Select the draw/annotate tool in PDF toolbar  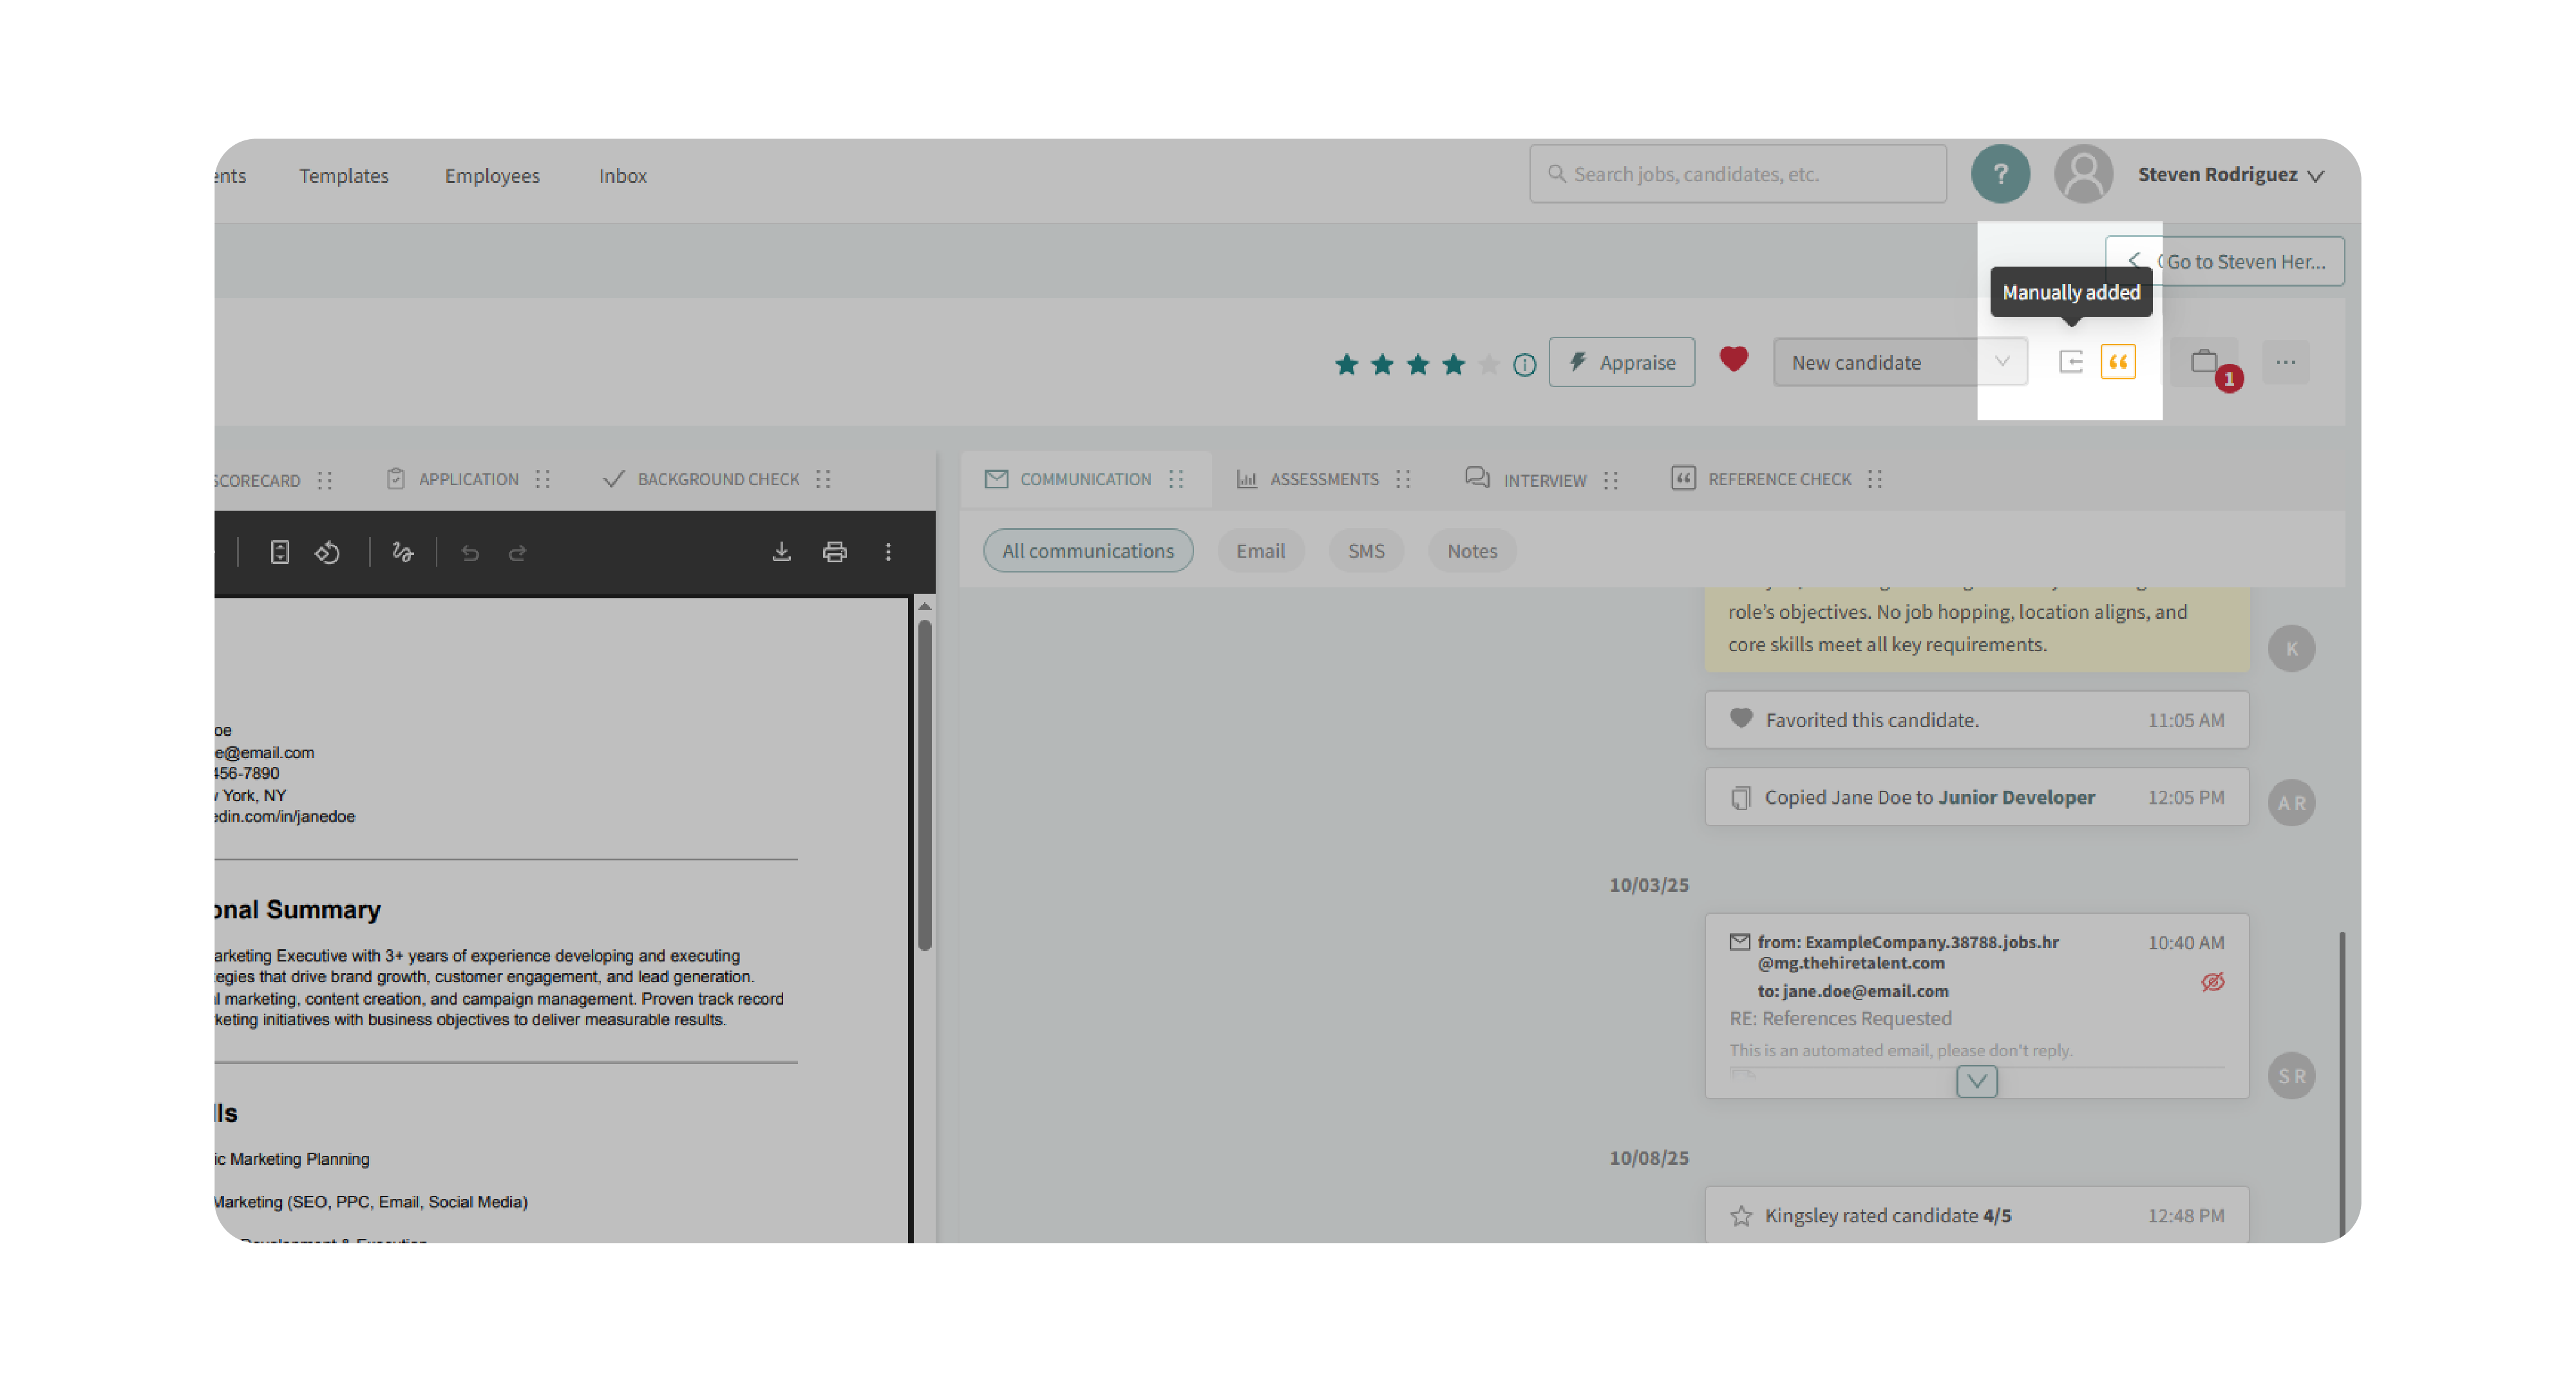pos(402,552)
